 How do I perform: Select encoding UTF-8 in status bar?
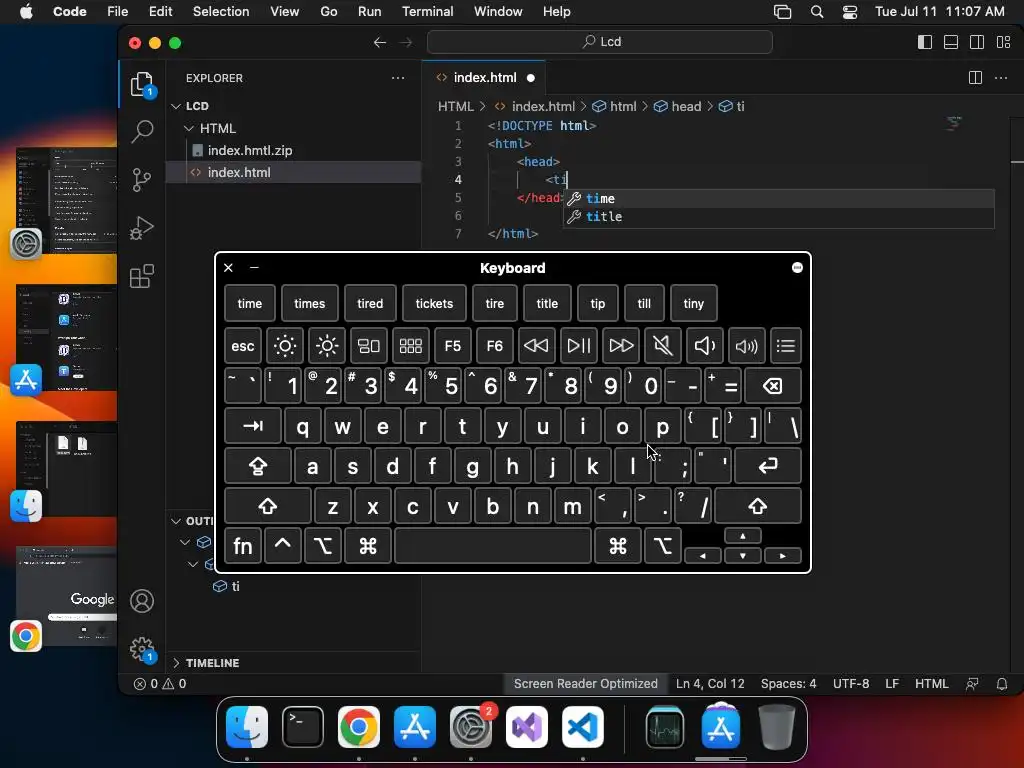(x=851, y=684)
